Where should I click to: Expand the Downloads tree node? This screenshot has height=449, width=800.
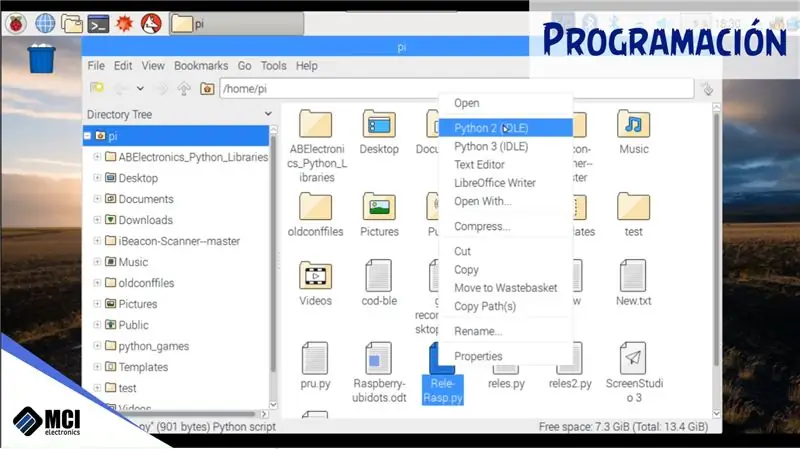click(97, 219)
